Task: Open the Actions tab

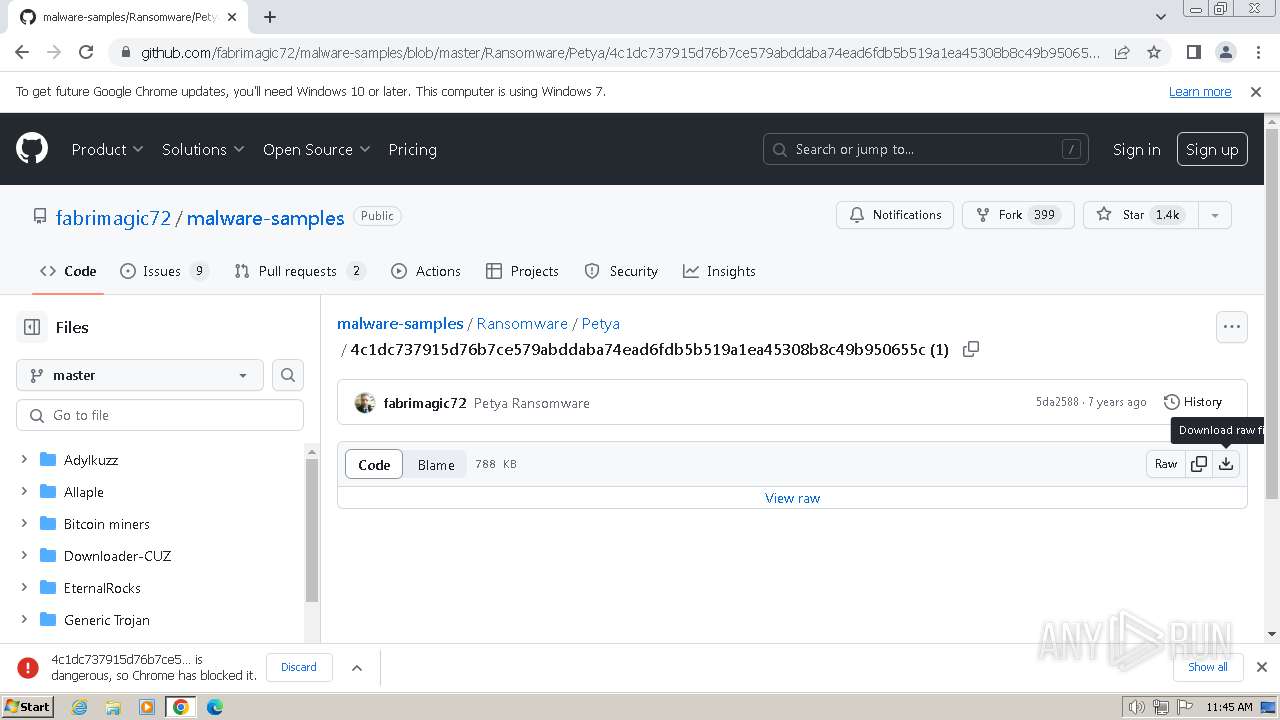Action: coord(426,271)
